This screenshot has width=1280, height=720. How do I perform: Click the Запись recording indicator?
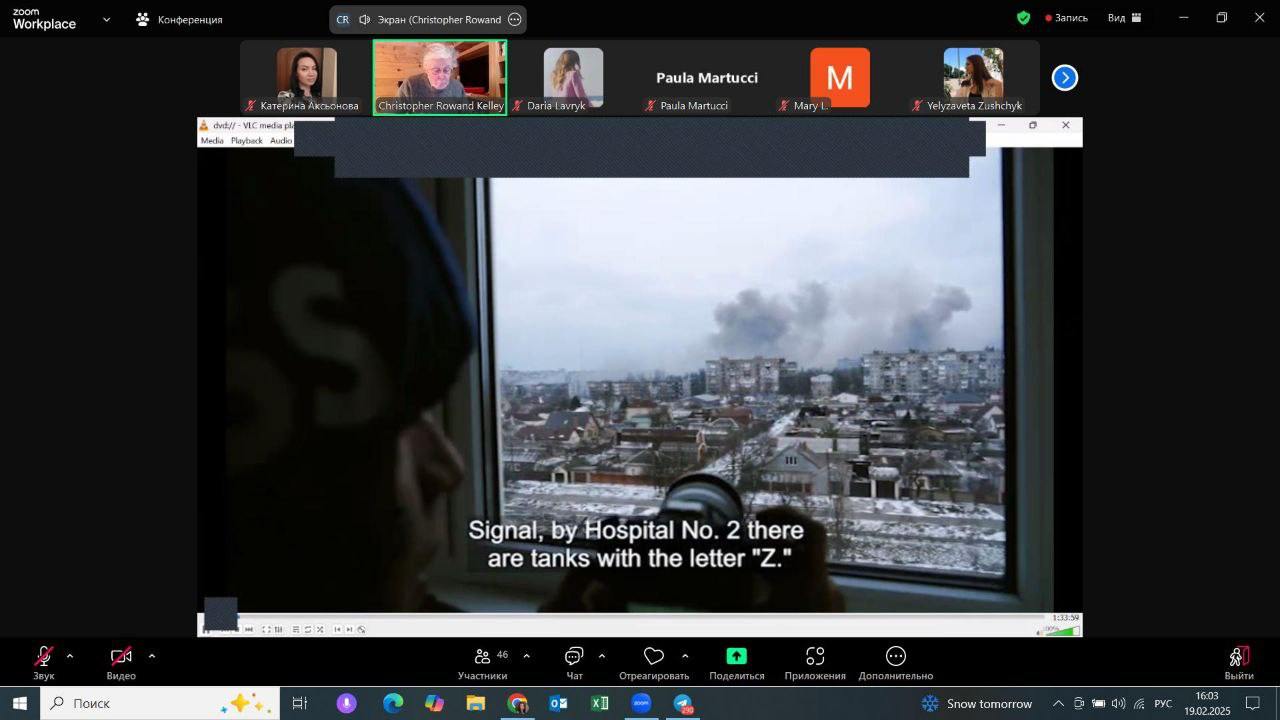point(1067,18)
